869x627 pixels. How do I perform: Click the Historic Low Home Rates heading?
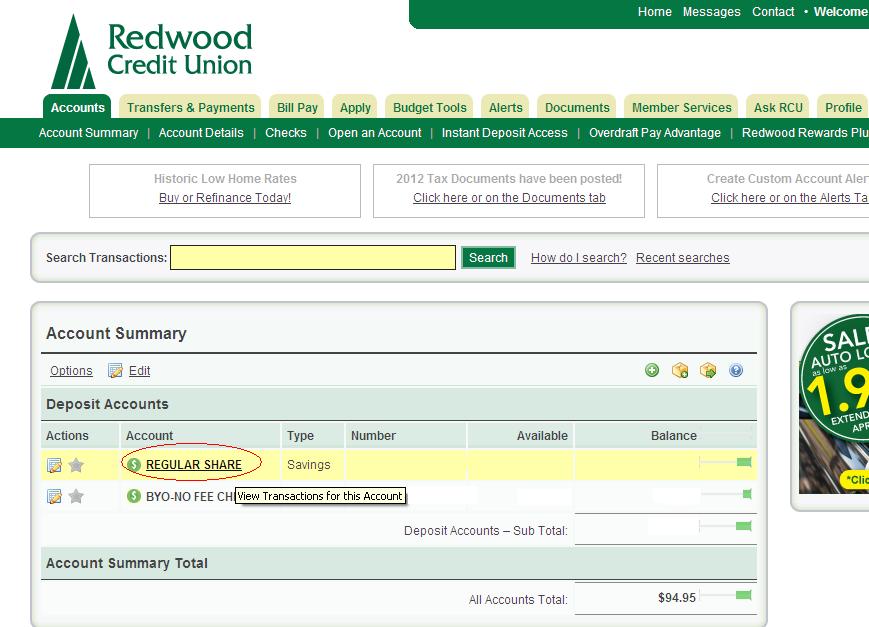click(225, 179)
